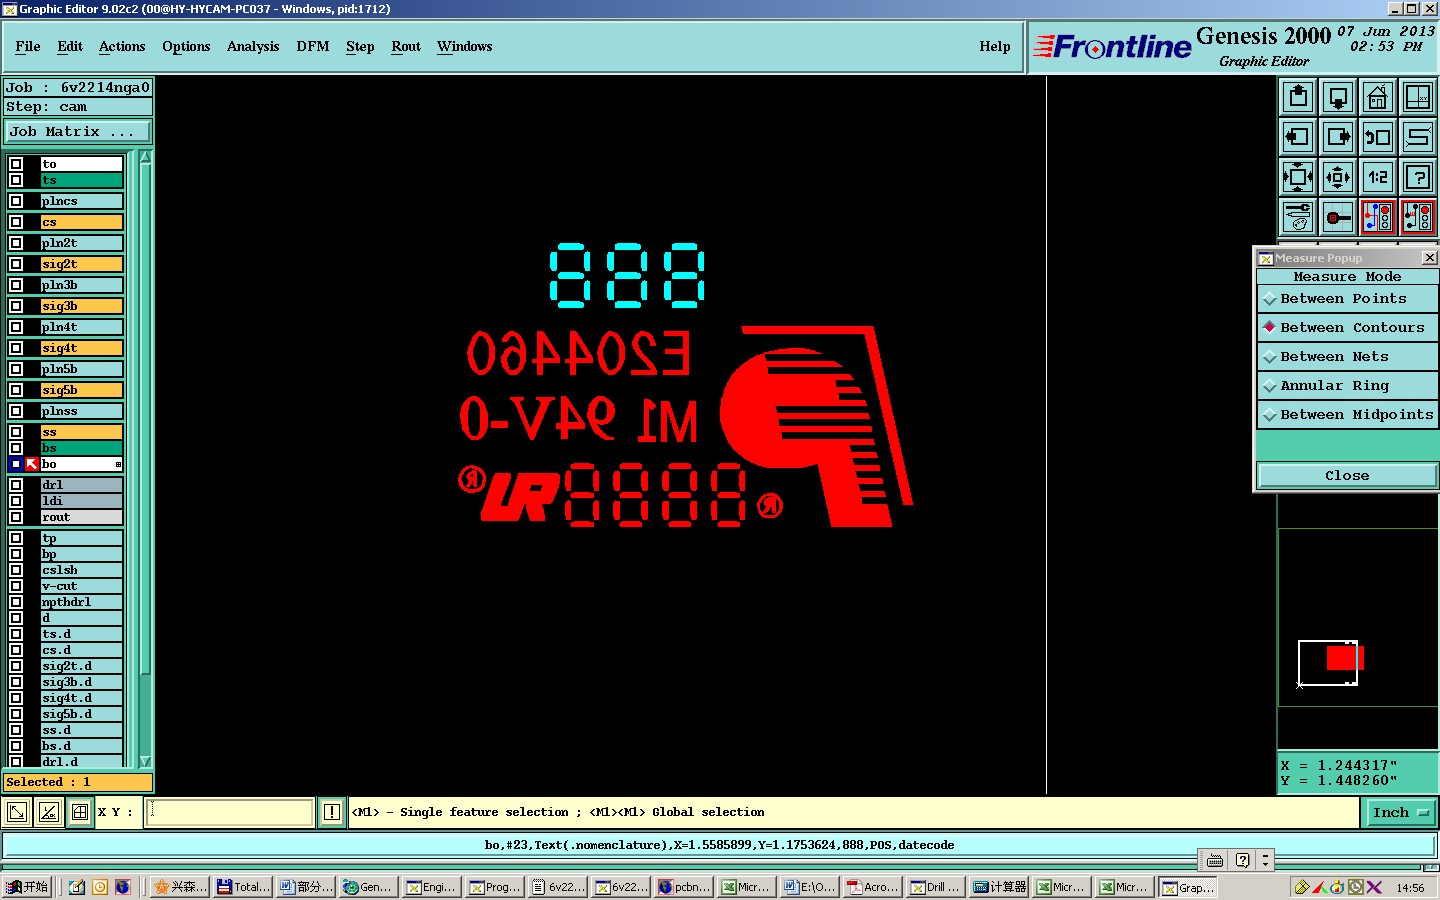
Task: Click the question mark window icon
Action: pyautogui.click(x=1418, y=177)
